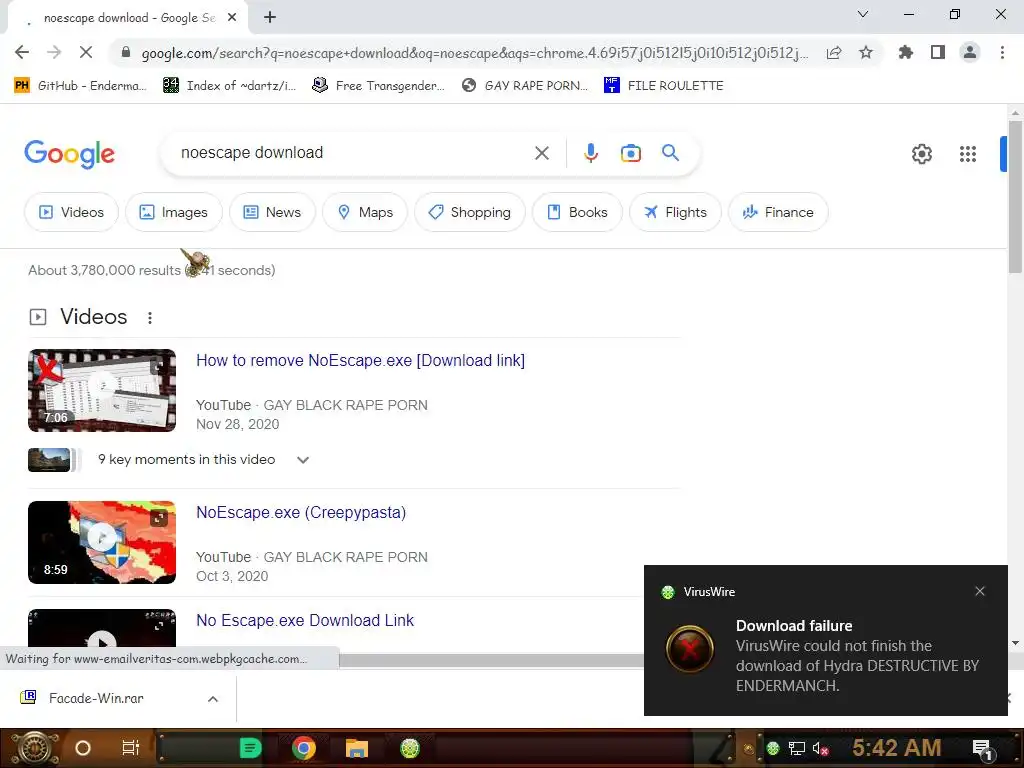Click the 5:42 AM taskbar clock

point(896,748)
